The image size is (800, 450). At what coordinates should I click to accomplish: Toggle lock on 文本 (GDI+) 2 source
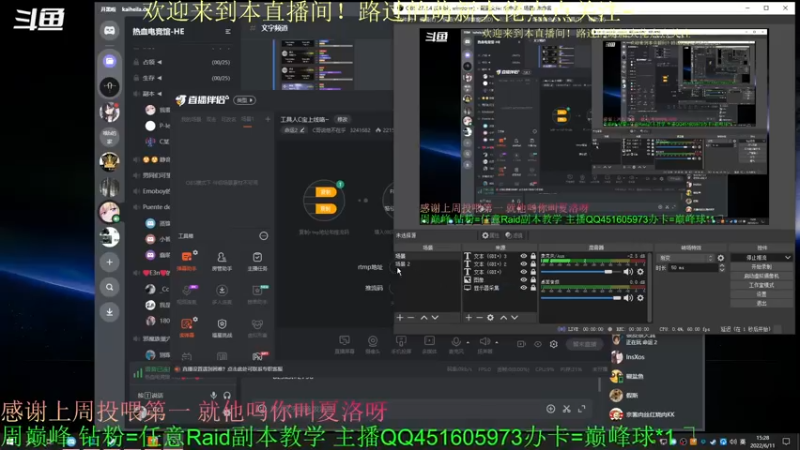[x=533, y=264]
